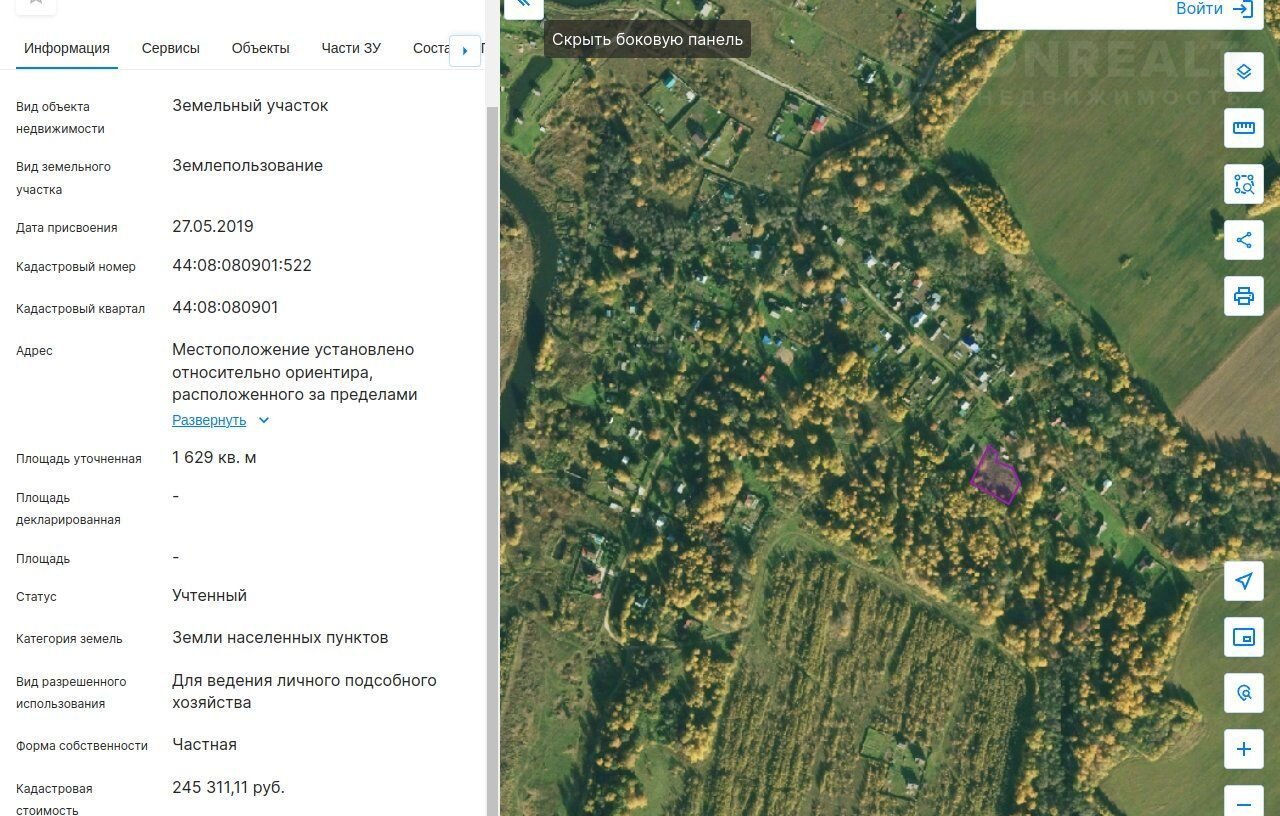
Task: Zoom out the map with minus button
Action: (x=1243, y=802)
